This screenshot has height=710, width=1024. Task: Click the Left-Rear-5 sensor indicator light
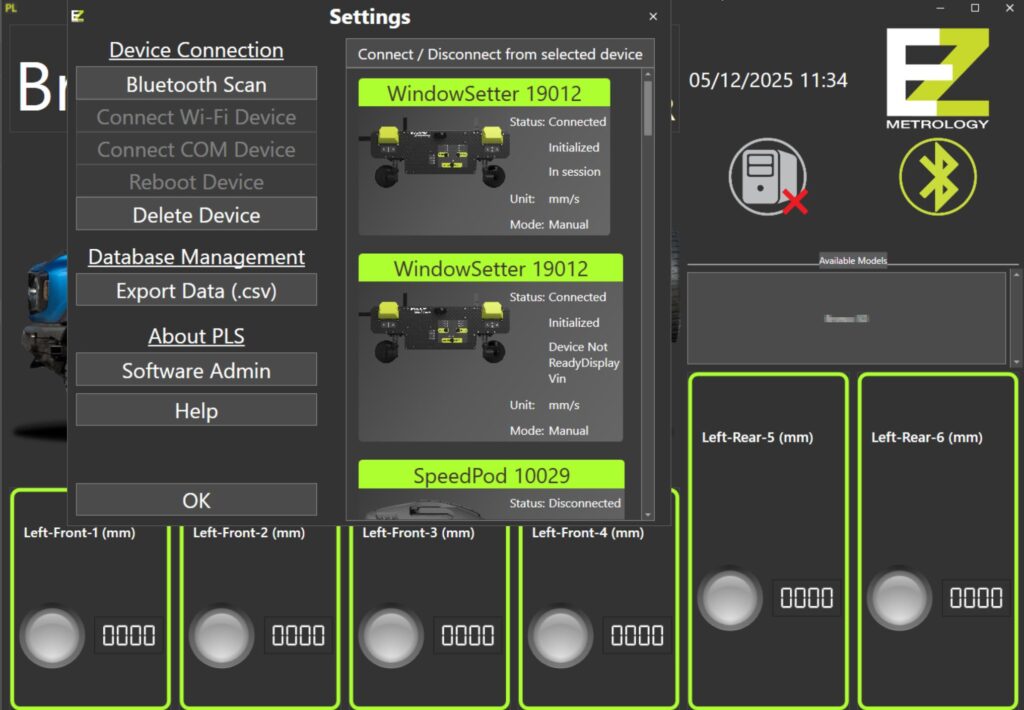[731, 599]
